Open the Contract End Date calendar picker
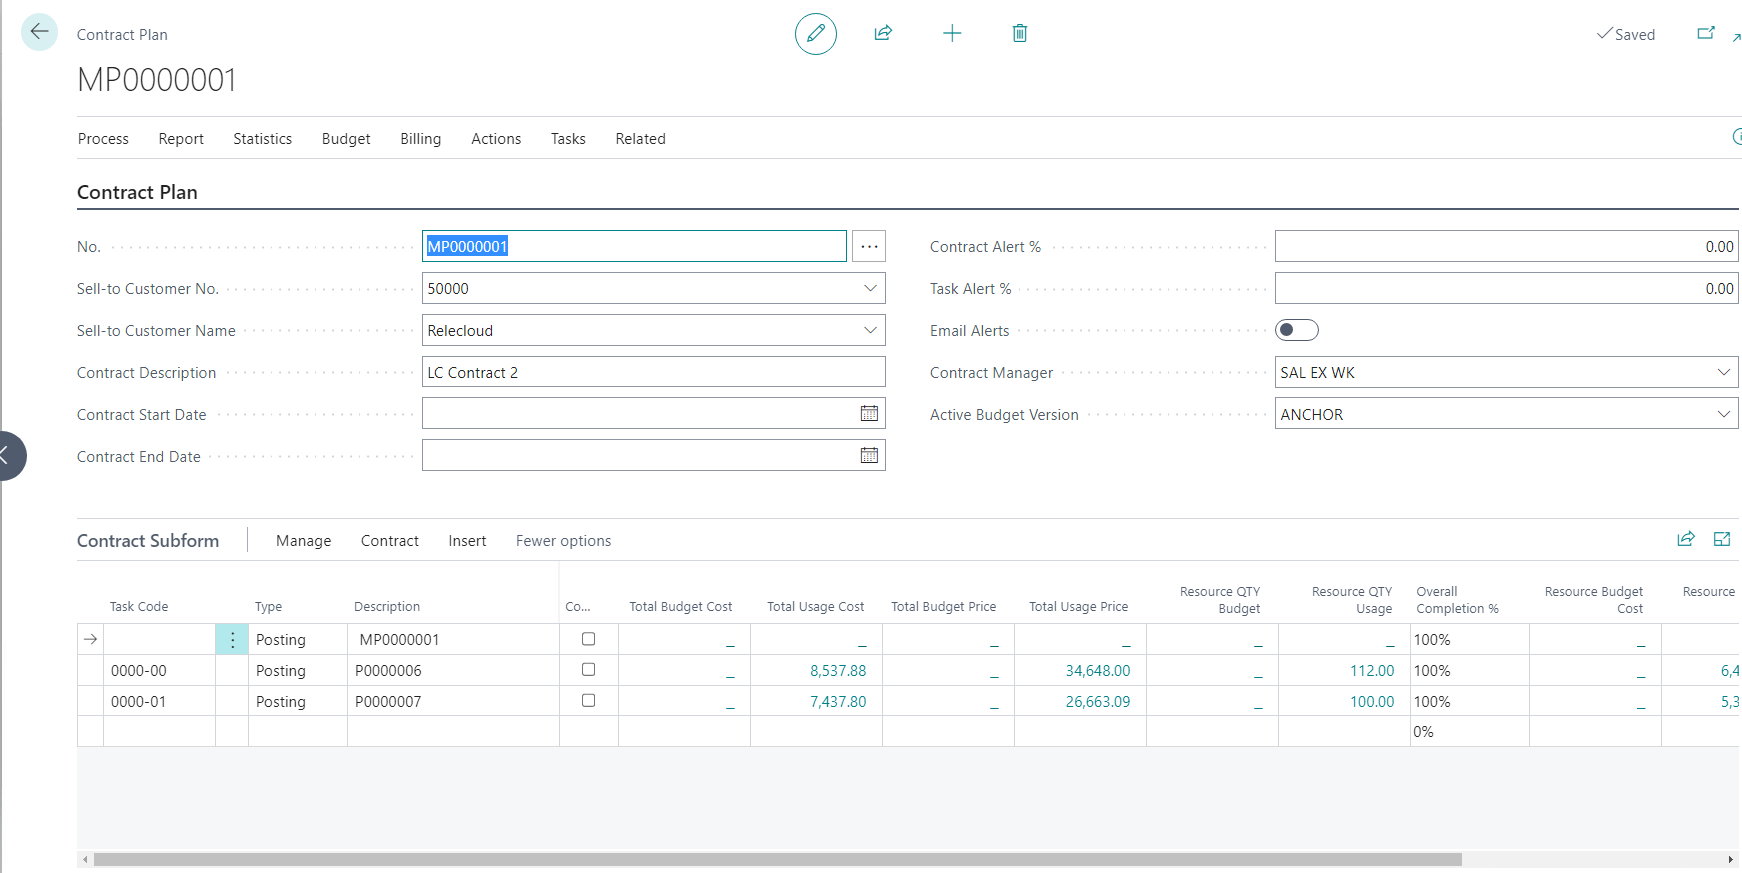 [869, 455]
